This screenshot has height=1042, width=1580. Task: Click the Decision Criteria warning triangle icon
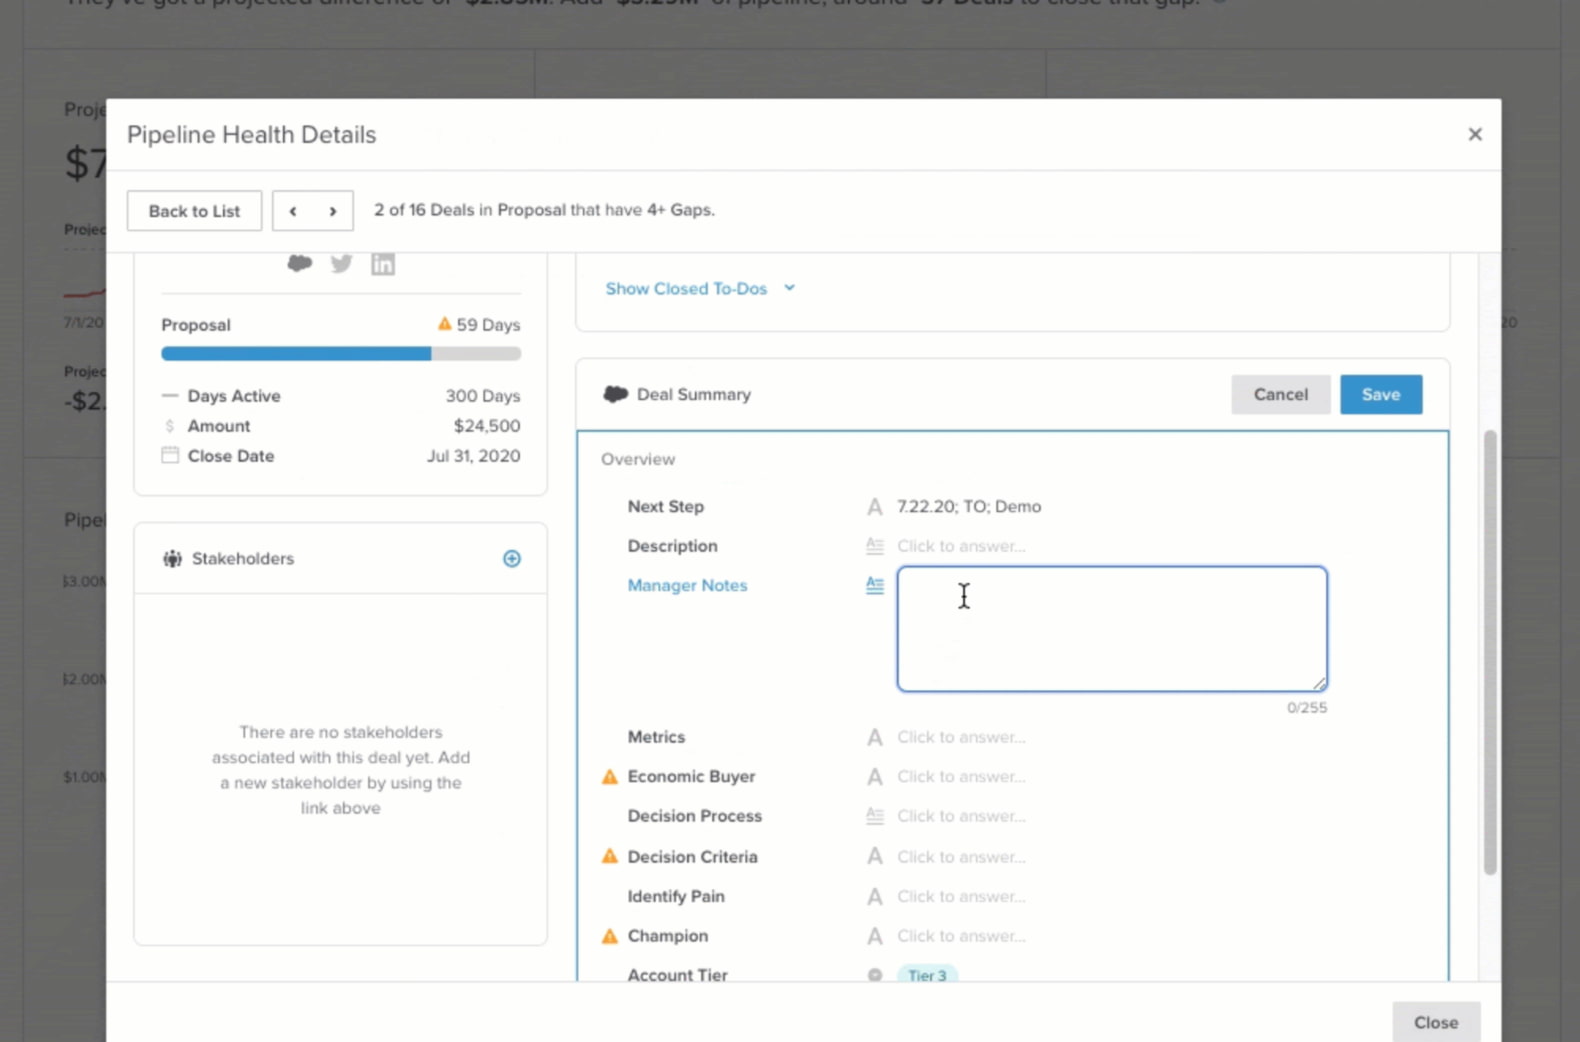(609, 857)
